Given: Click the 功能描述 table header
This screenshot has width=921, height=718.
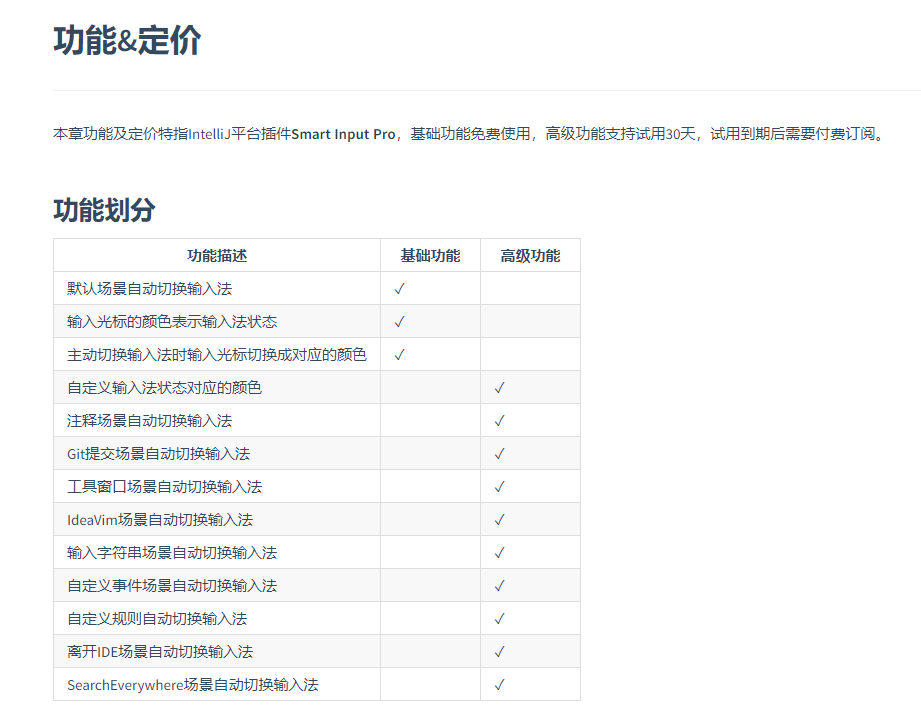Looking at the screenshot, I should 217,256.
